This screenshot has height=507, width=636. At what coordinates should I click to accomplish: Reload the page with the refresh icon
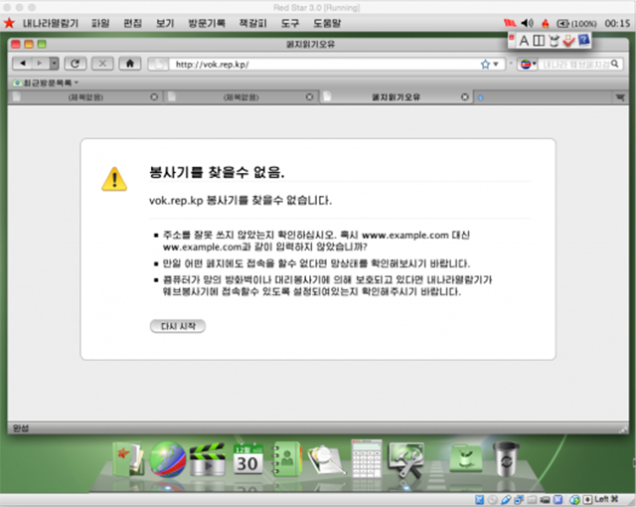tap(75, 64)
